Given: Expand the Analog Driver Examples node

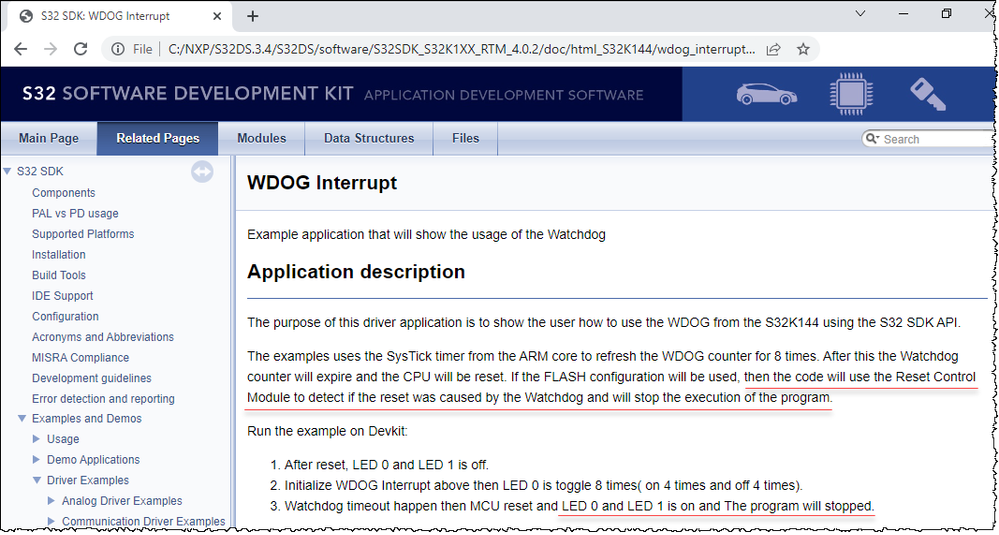Looking at the screenshot, I should tap(52, 501).
